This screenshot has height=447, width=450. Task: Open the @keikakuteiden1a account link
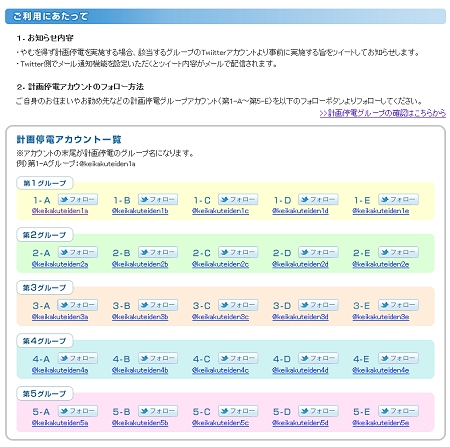coord(60,211)
